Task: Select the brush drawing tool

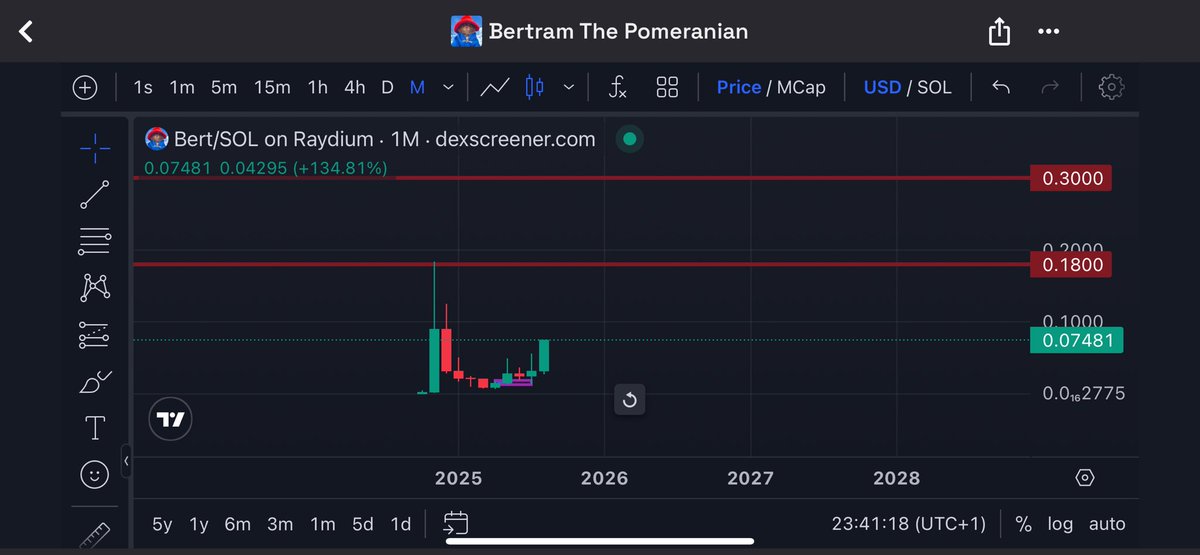Action: click(95, 382)
